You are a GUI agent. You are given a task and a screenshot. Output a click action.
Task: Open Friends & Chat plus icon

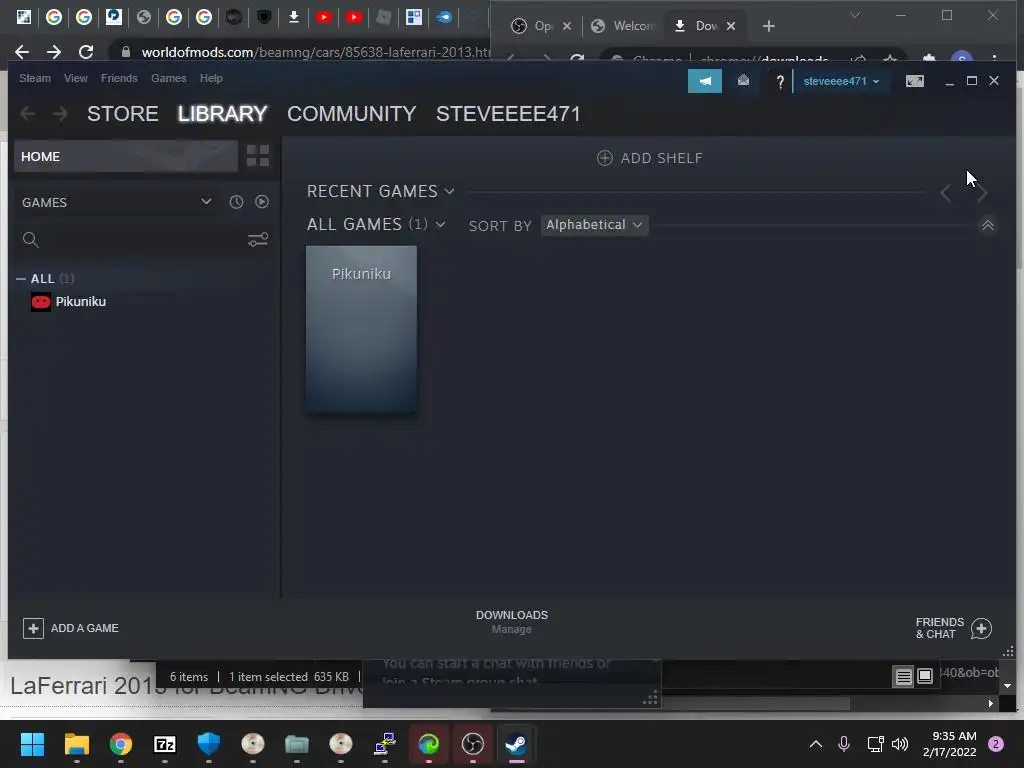(981, 628)
